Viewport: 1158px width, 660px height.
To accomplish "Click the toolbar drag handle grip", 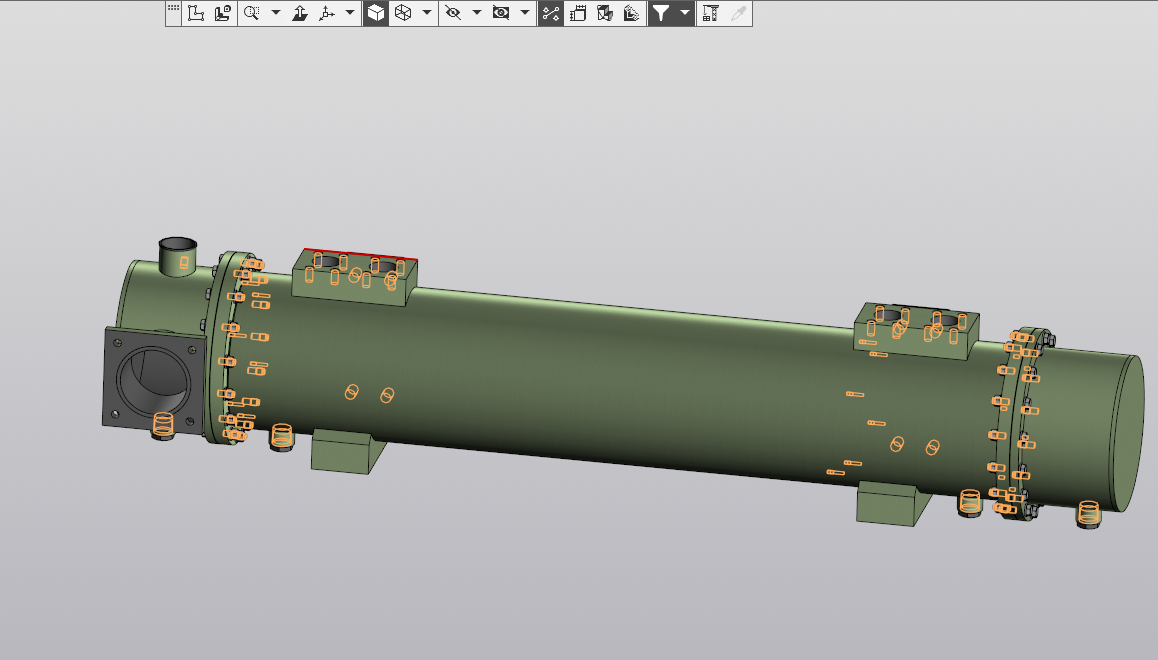I will 174,9.
